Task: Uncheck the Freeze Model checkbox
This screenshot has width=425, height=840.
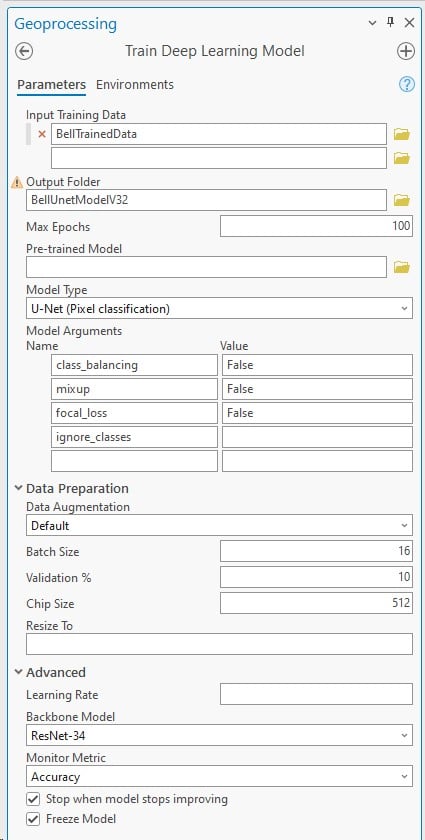Action: coord(33,819)
